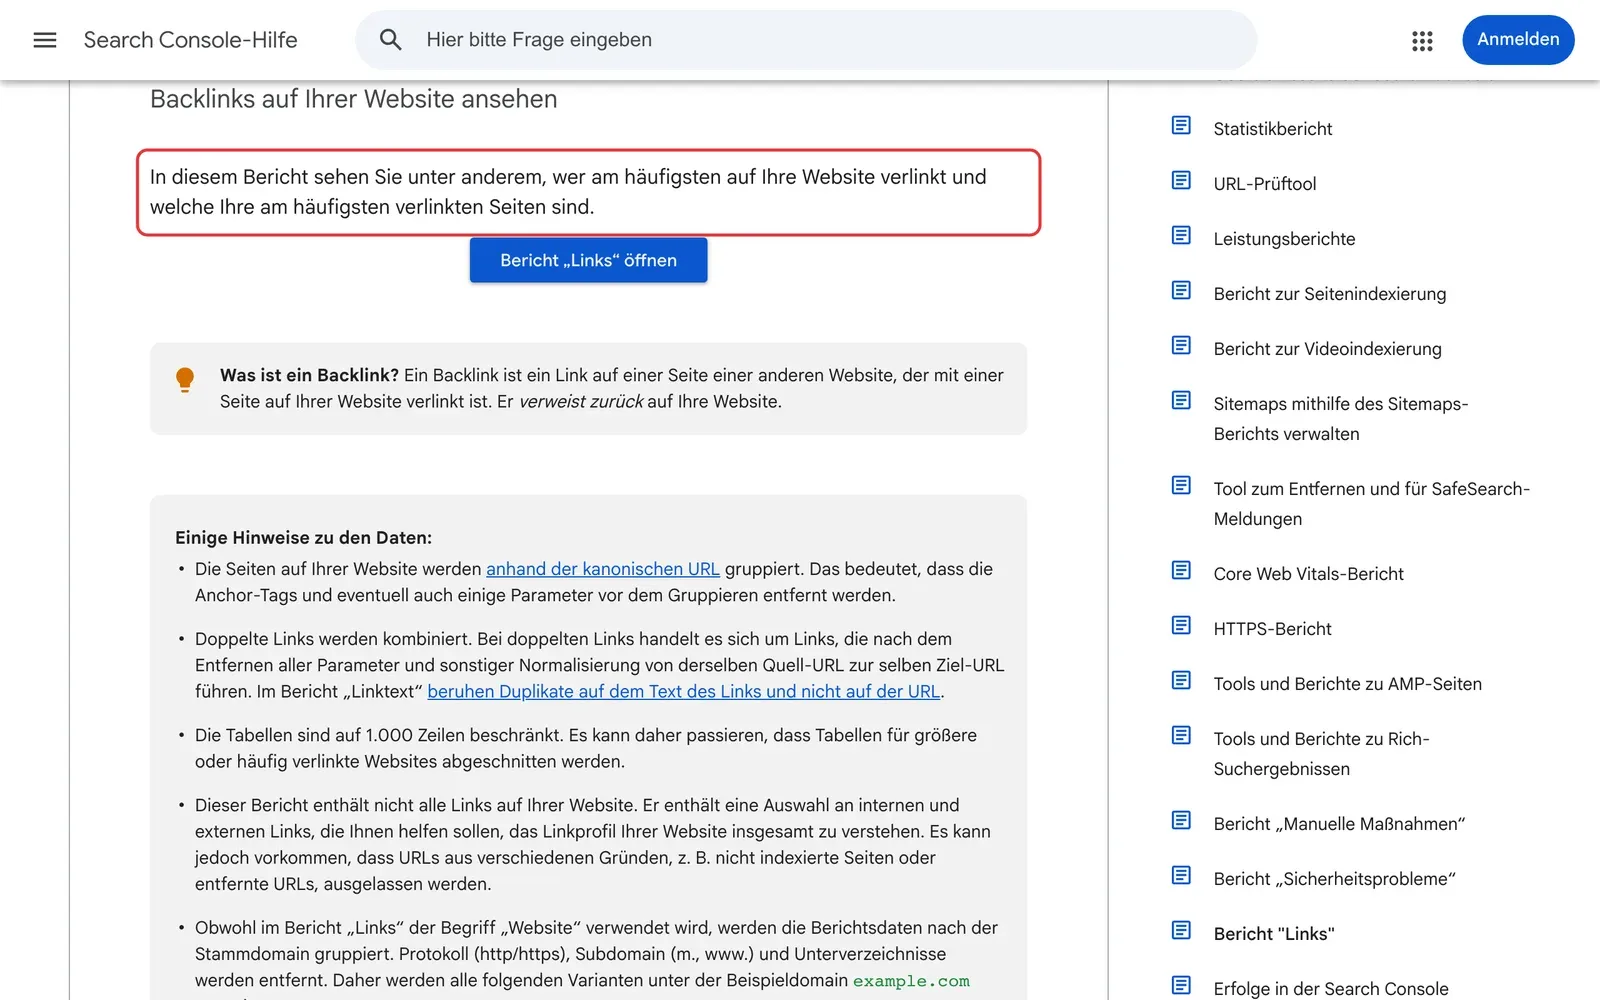Click the Backlinks auf Ihrer Website ansehen heading
1600x1000 pixels.
pyautogui.click(x=354, y=99)
